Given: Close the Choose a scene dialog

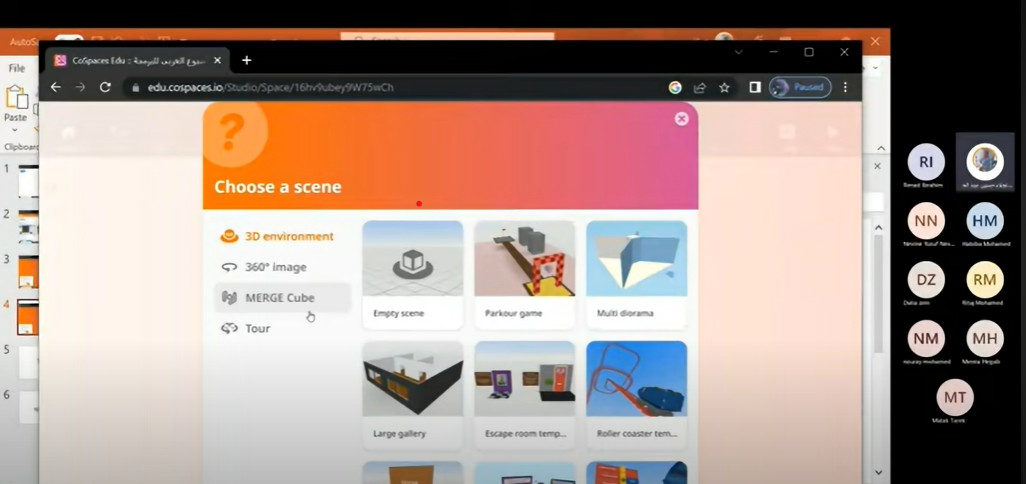Looking at the screenshot, I should tap(681, 118).
